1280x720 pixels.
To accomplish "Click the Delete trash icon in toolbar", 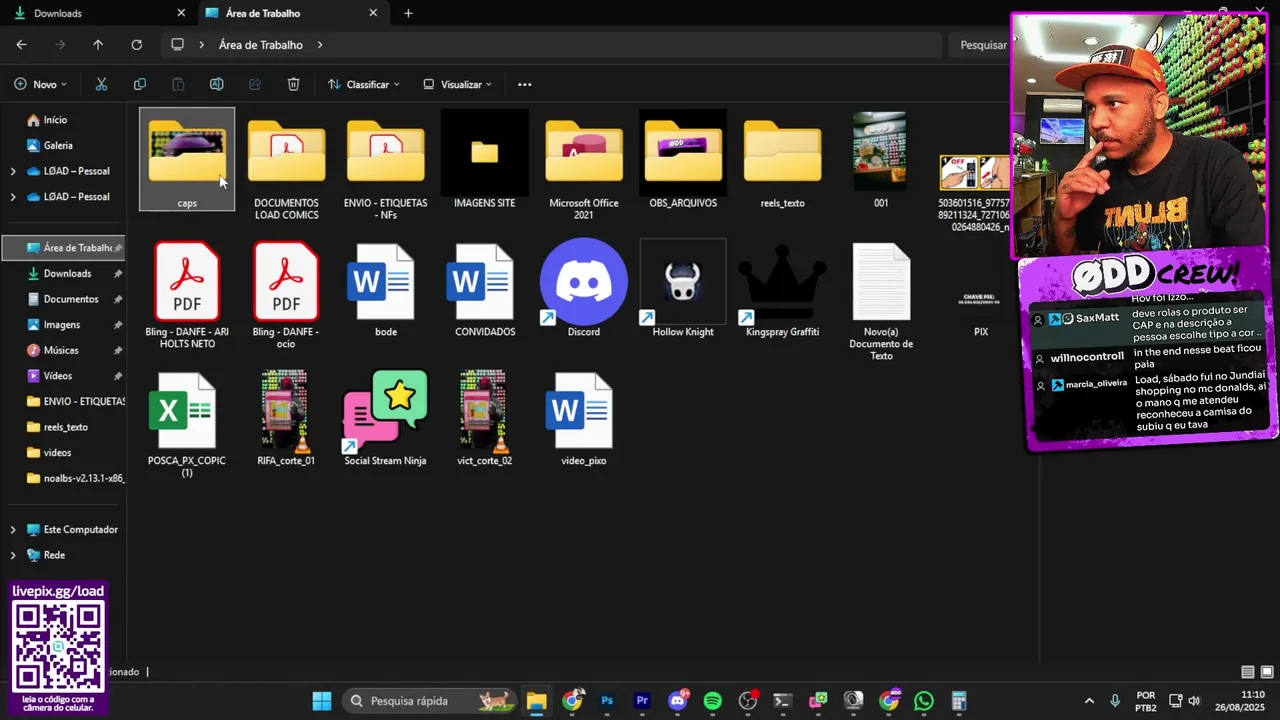I will point(293,84).
